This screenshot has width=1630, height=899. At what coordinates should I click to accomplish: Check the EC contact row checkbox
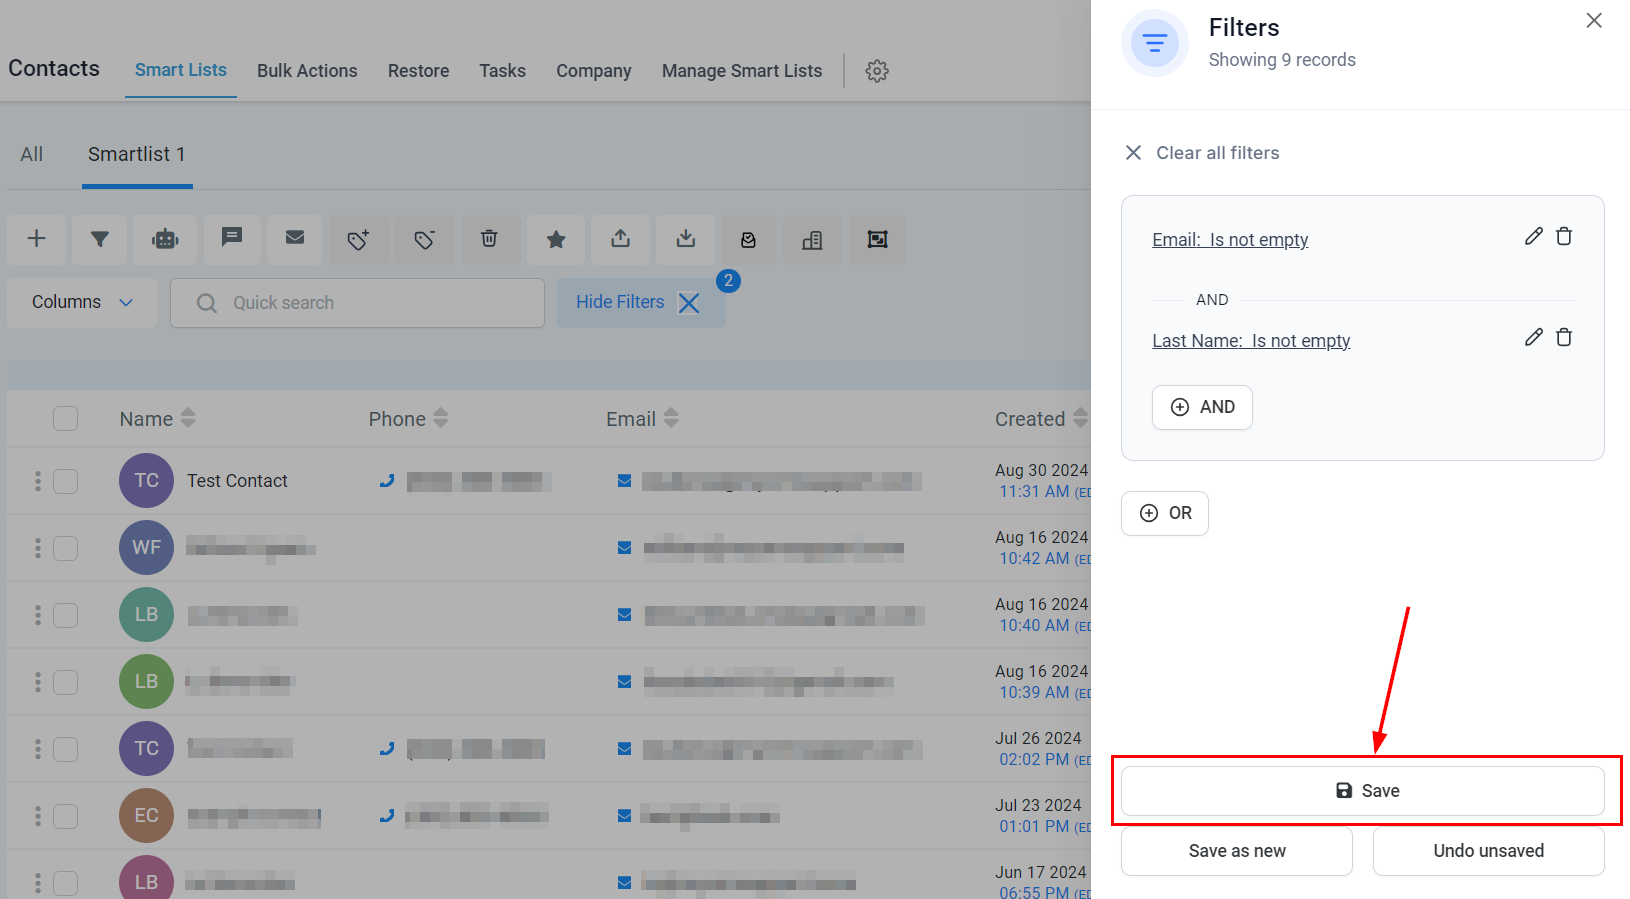tap(65, 816)
